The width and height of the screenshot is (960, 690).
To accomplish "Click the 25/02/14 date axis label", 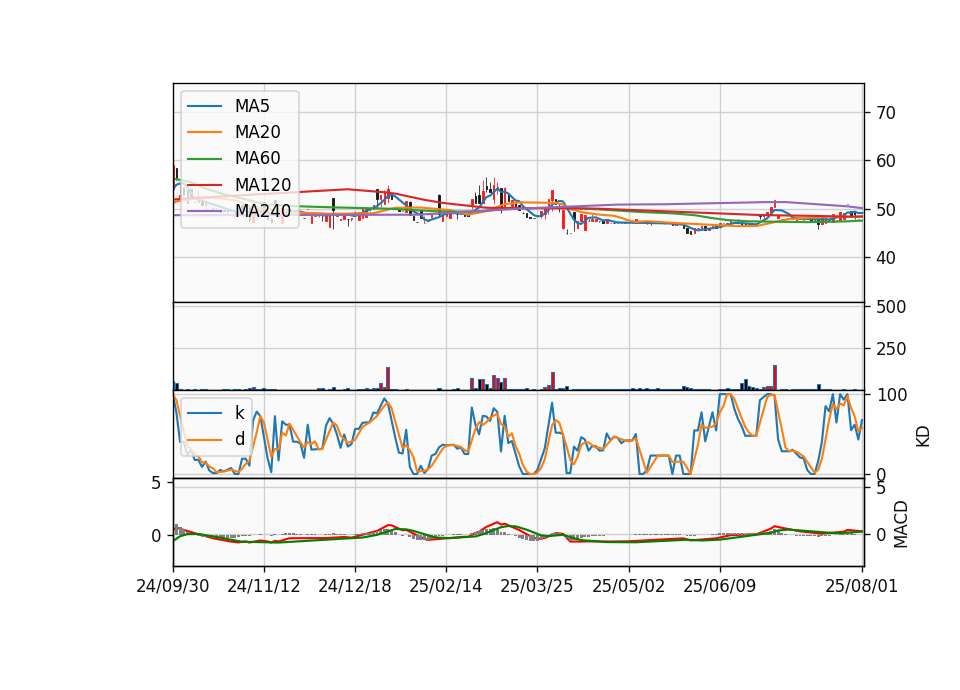I will [446, 586].
